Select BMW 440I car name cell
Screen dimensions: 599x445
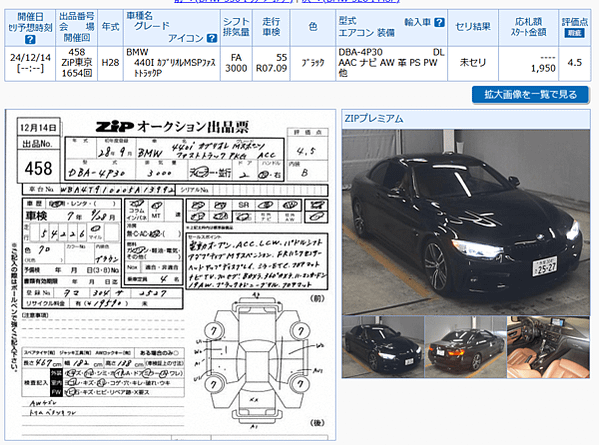(x=172, y=63)
